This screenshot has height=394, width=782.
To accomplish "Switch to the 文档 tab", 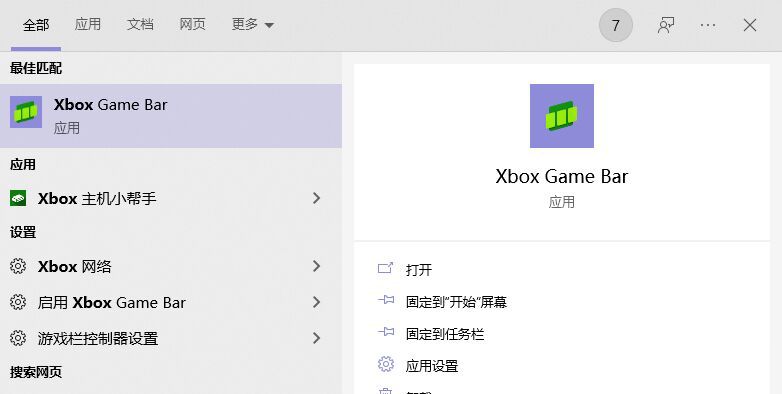I will [140, 24].
